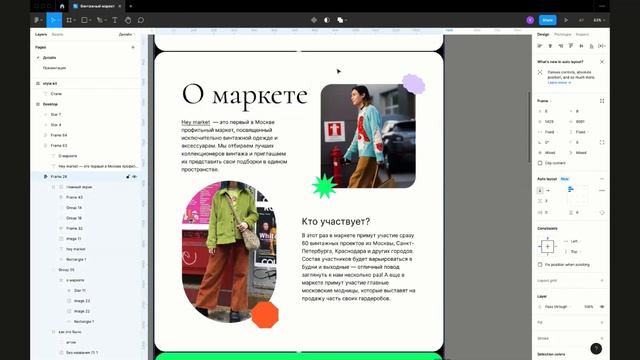Click the Align vertical centers icon
640x360 pixels.
pyautogui.click(x=581, y=46)
